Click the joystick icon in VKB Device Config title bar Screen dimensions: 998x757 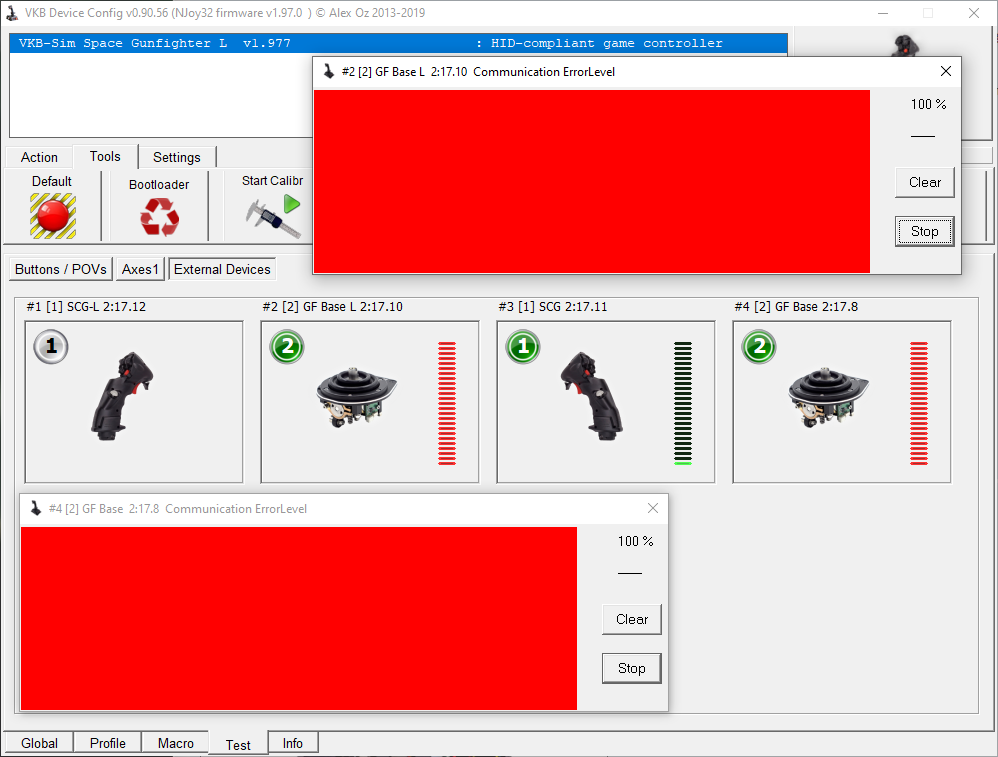click(x=12, y=13)
